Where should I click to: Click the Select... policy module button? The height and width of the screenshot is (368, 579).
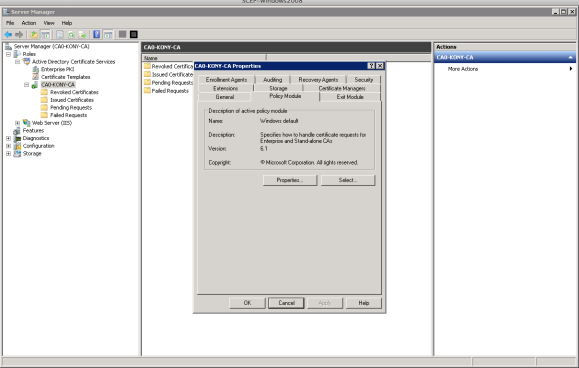point(347,180)
